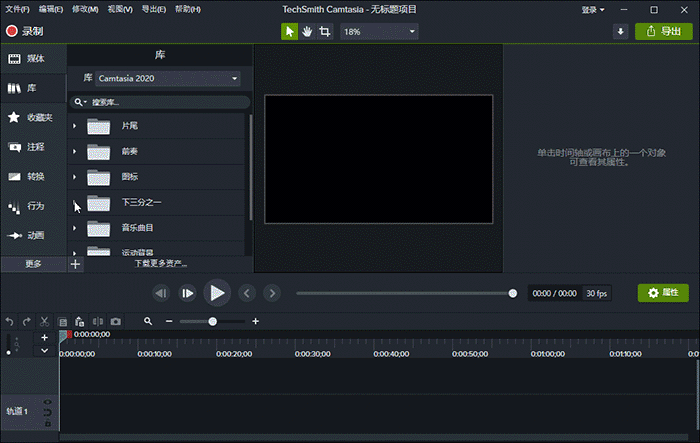The height and width of the screenshot is (443, 700).
Task: Click the download arrow icon beside 导出
Action: pos(620,31)
